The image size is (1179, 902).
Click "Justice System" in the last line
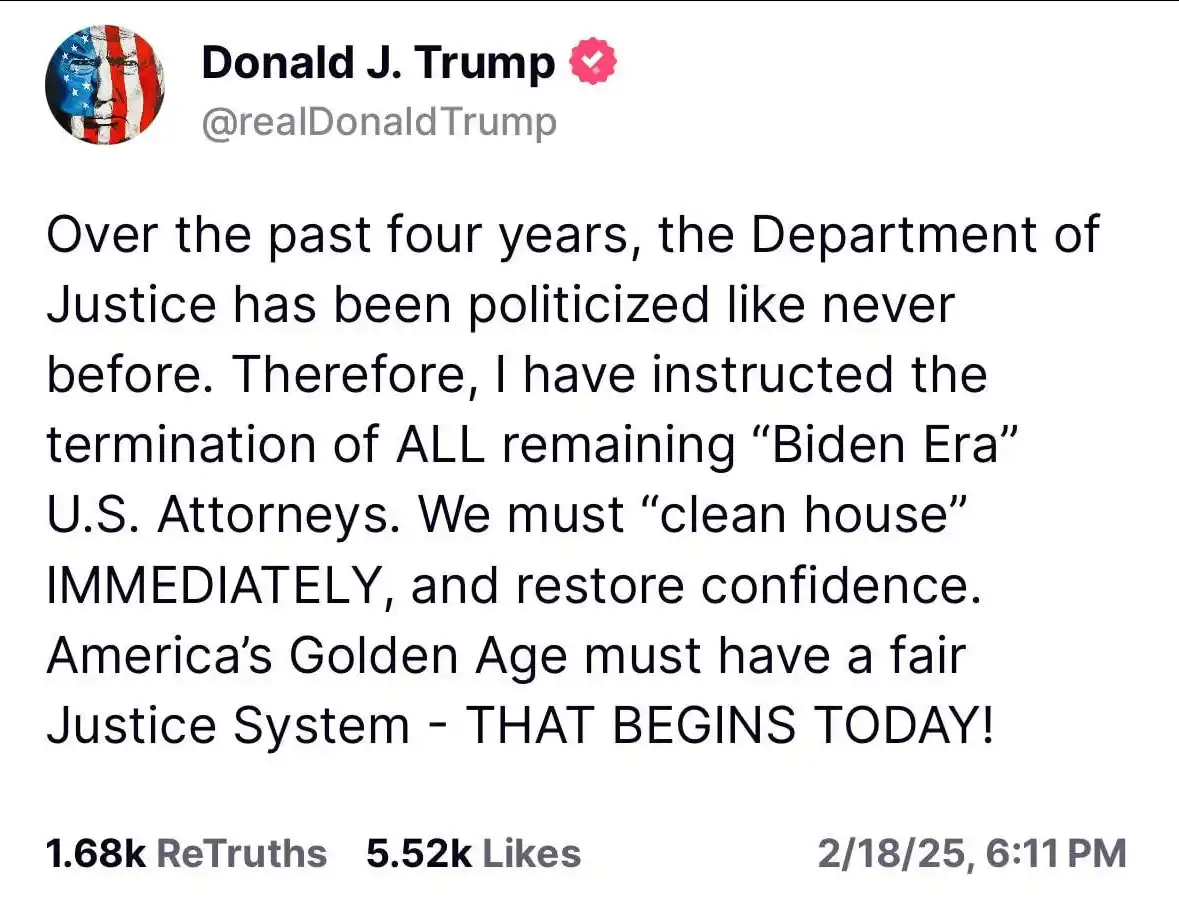pyautogui.click(x=228, y=726)
